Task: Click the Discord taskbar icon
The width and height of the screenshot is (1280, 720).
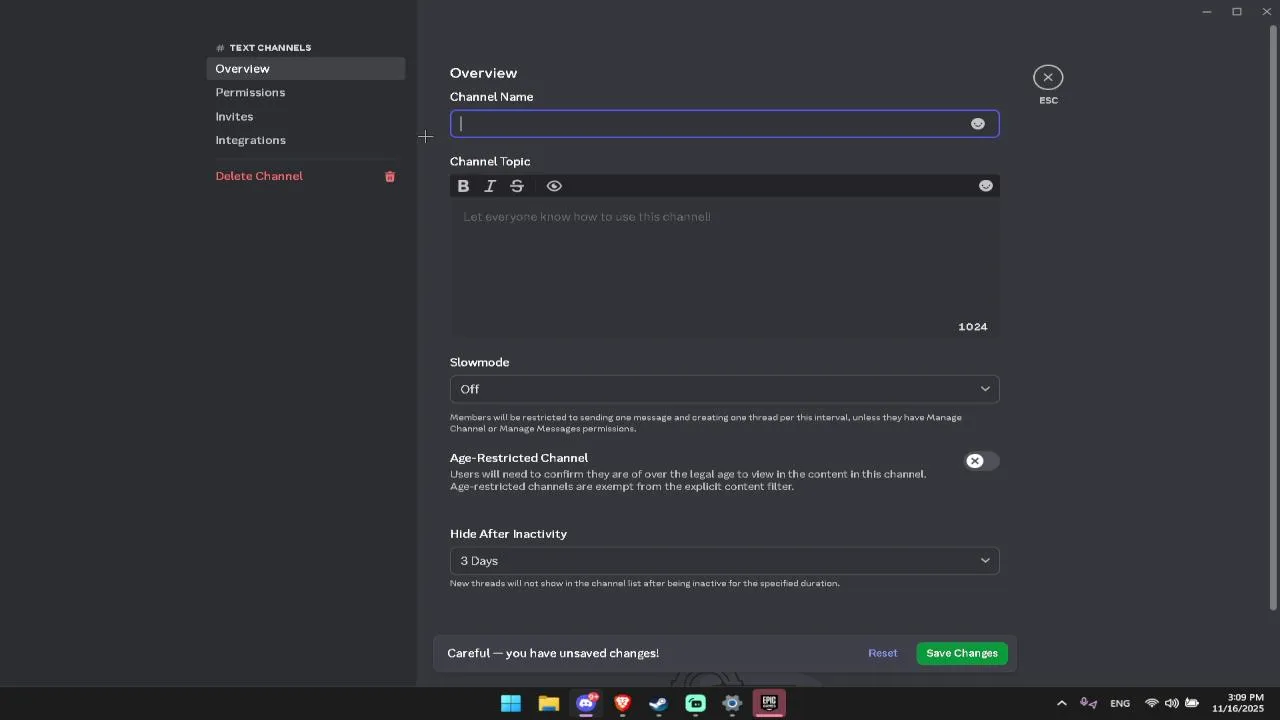Action: (586, 703)
